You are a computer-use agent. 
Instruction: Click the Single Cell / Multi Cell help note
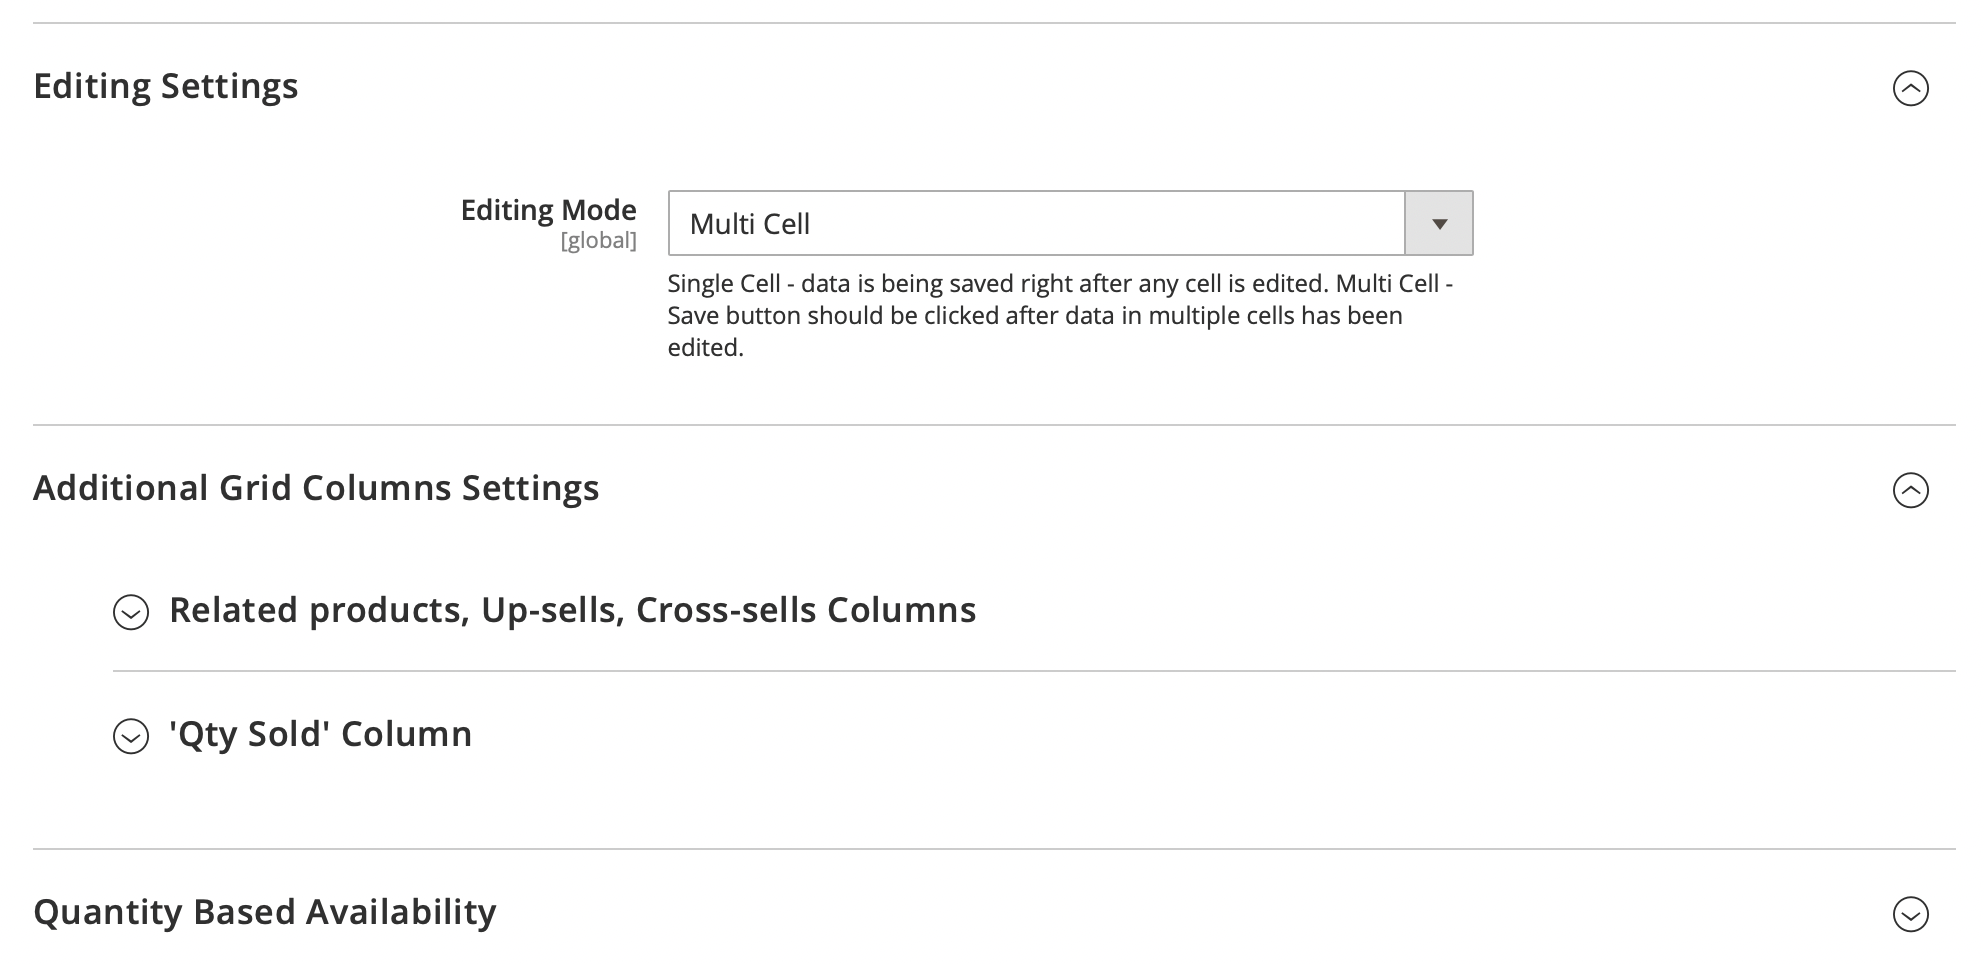point(1060,315)
